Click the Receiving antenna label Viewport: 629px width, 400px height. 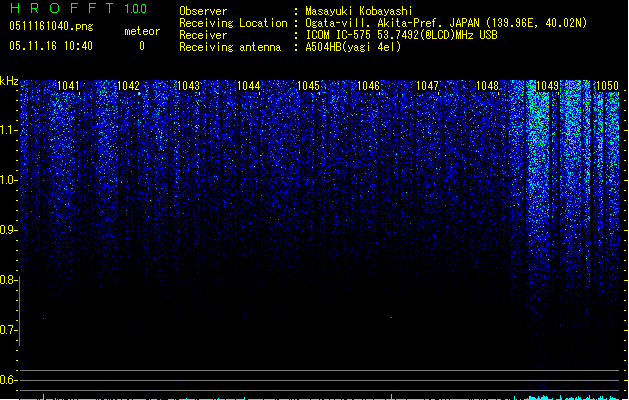230,47
